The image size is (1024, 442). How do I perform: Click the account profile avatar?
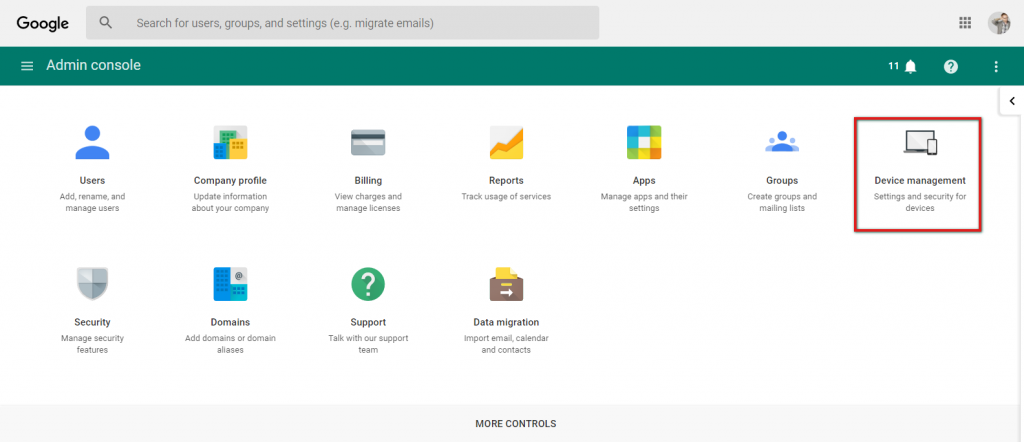coord(999,23)
